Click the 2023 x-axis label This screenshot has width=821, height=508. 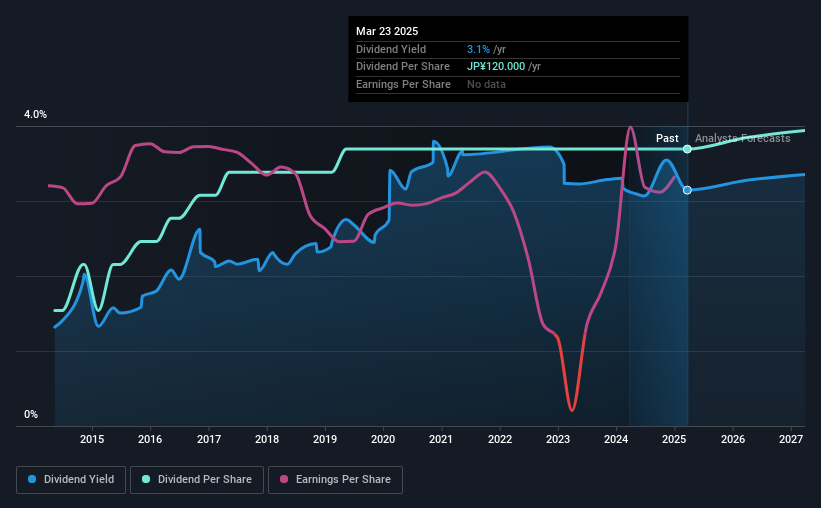[x=558, y=439]
